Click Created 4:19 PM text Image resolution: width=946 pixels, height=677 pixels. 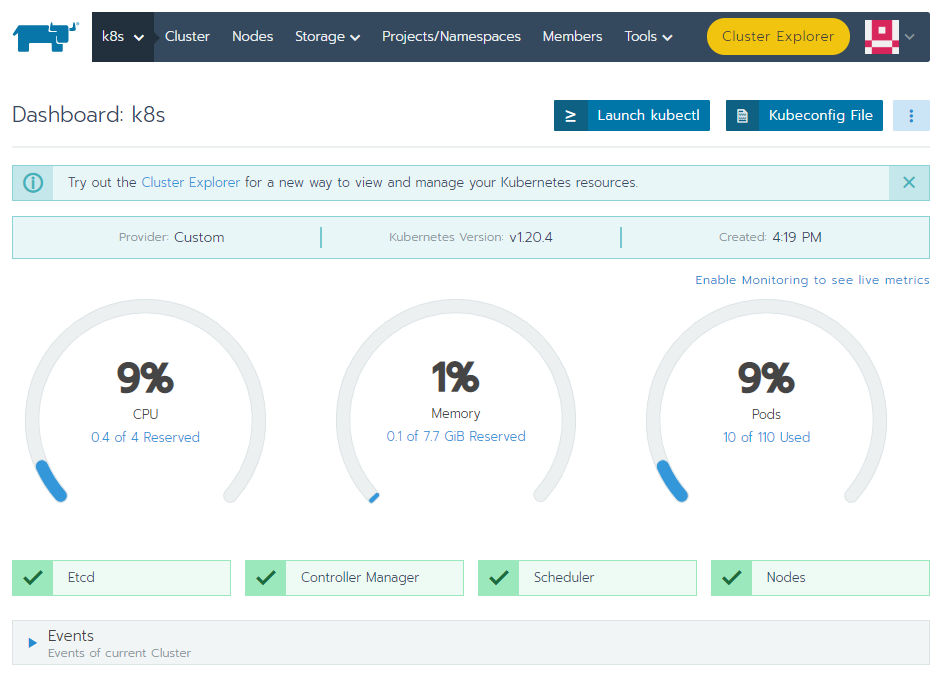(x=770, y=237)
